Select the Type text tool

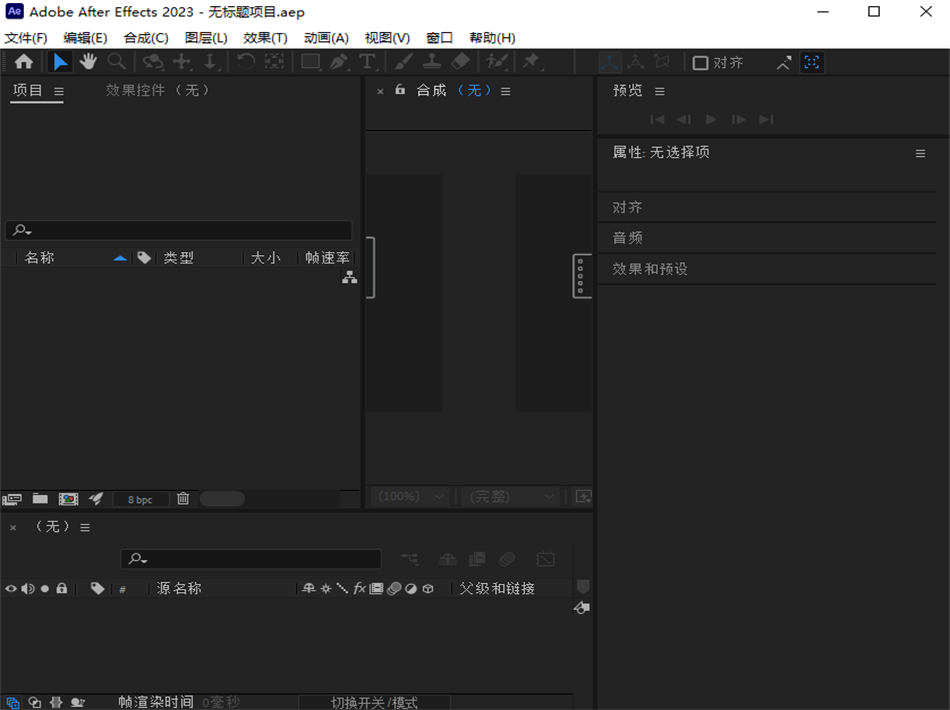(x=367, y=62)
